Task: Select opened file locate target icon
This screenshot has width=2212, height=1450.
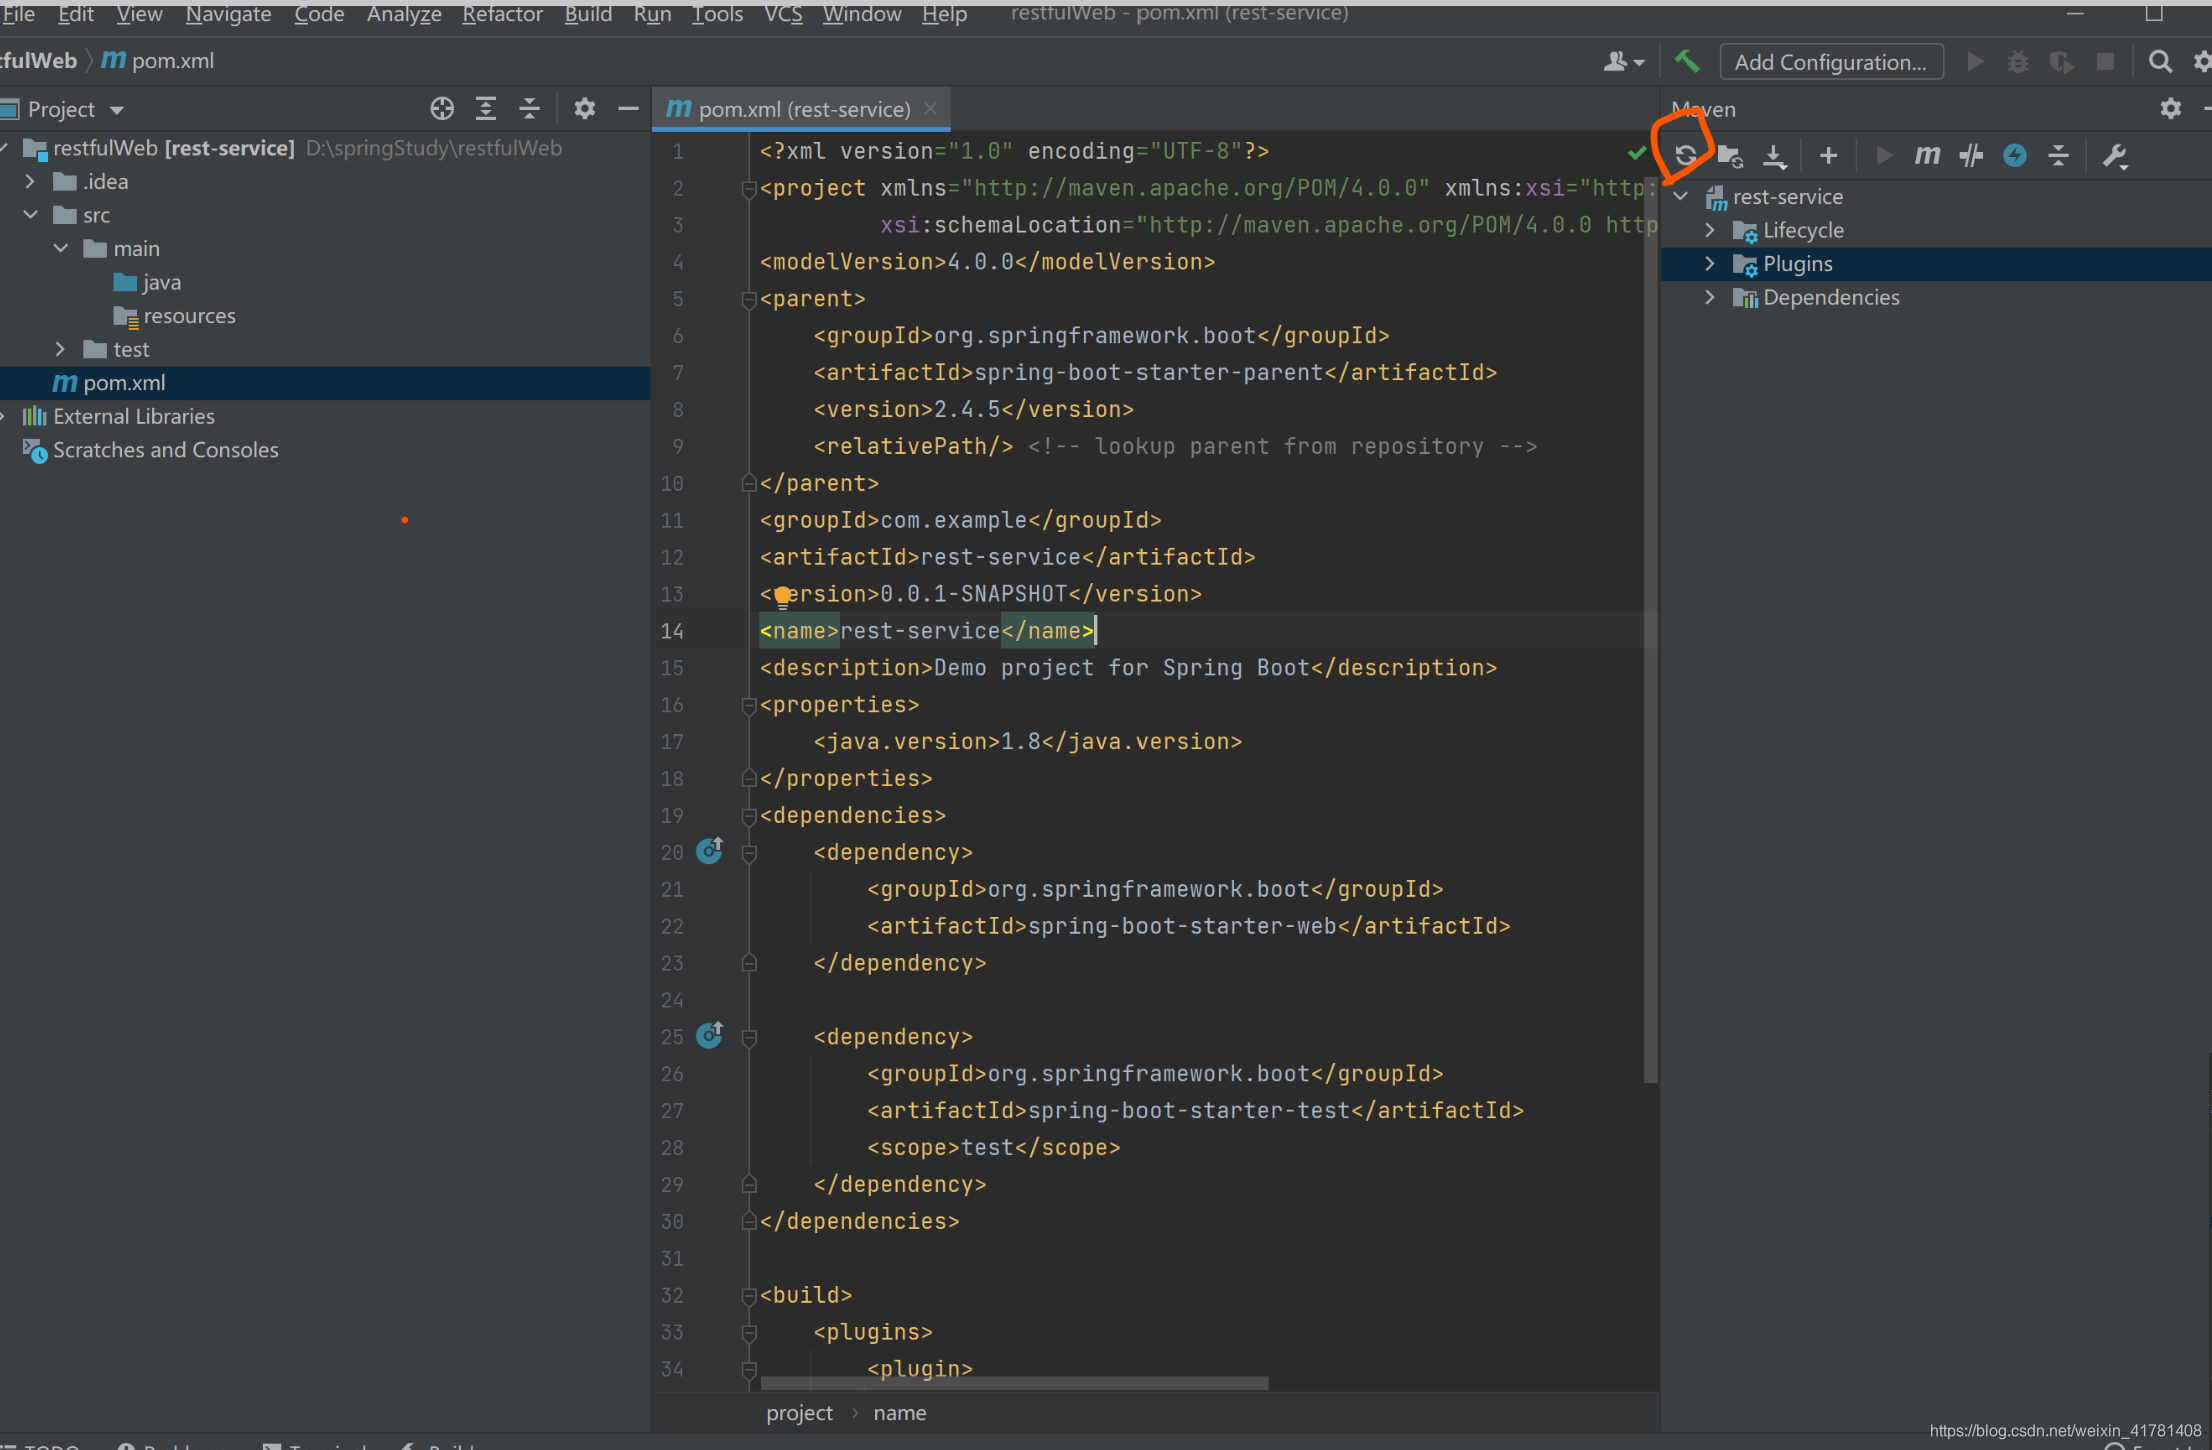Action: click(x=442, y=108)
